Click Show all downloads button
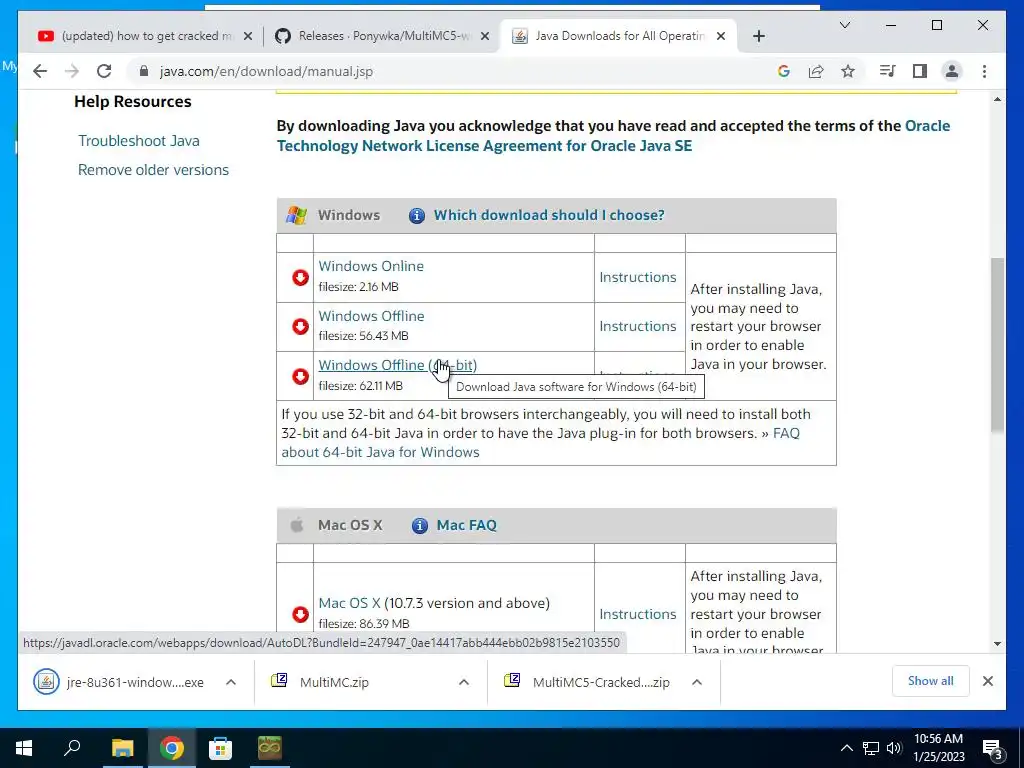1024x768 pixels. coord(931,681)
